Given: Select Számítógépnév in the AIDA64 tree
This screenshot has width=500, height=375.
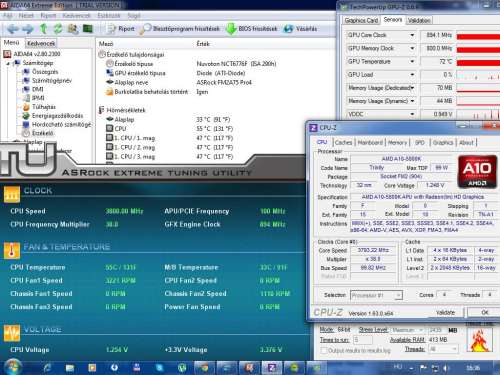Looking at the screenshot, I should click(x=47, y=80).
